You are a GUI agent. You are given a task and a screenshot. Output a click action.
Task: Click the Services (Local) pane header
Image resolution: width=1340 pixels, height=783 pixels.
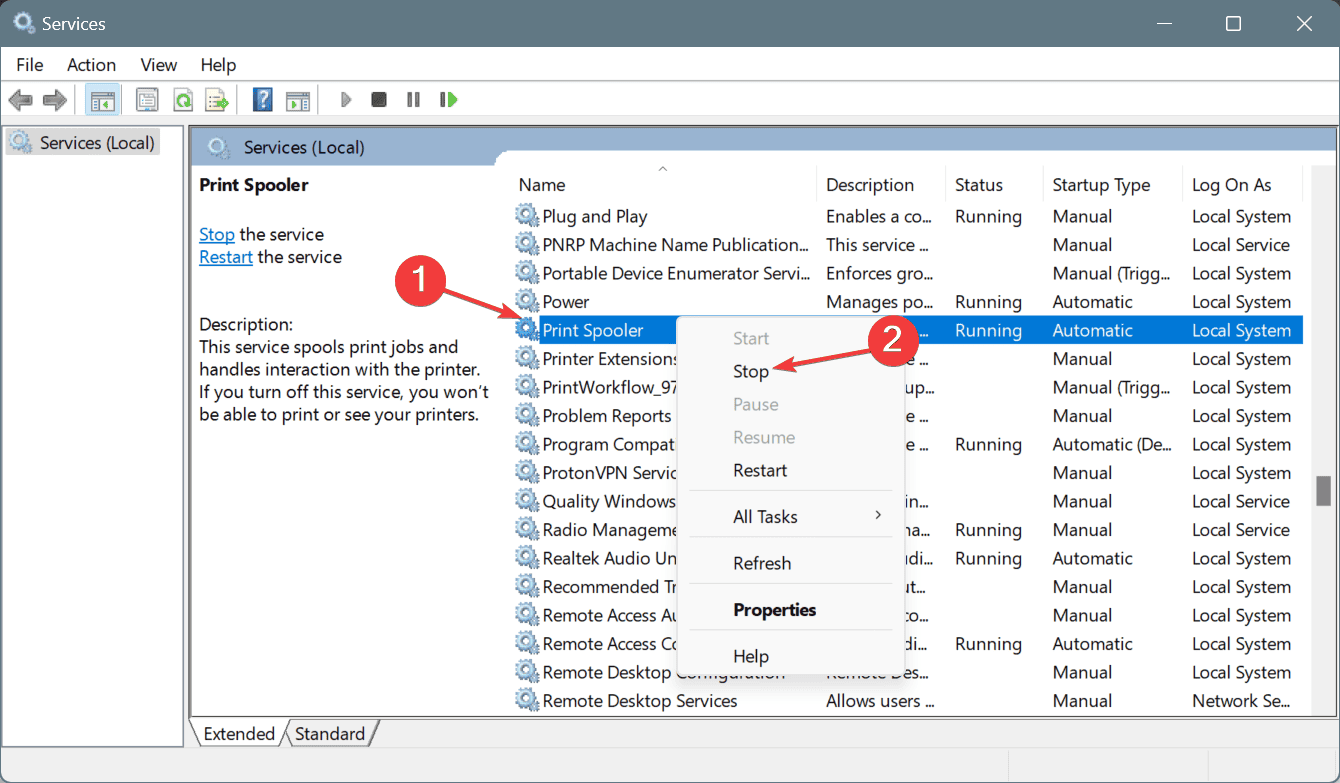pyautogui.click(x=304, y=147)
